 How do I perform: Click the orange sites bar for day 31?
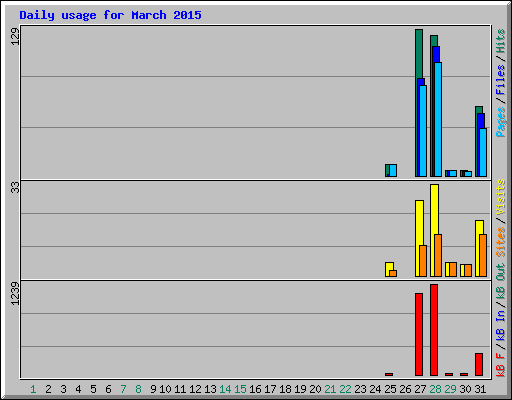[x=483, y=255]
